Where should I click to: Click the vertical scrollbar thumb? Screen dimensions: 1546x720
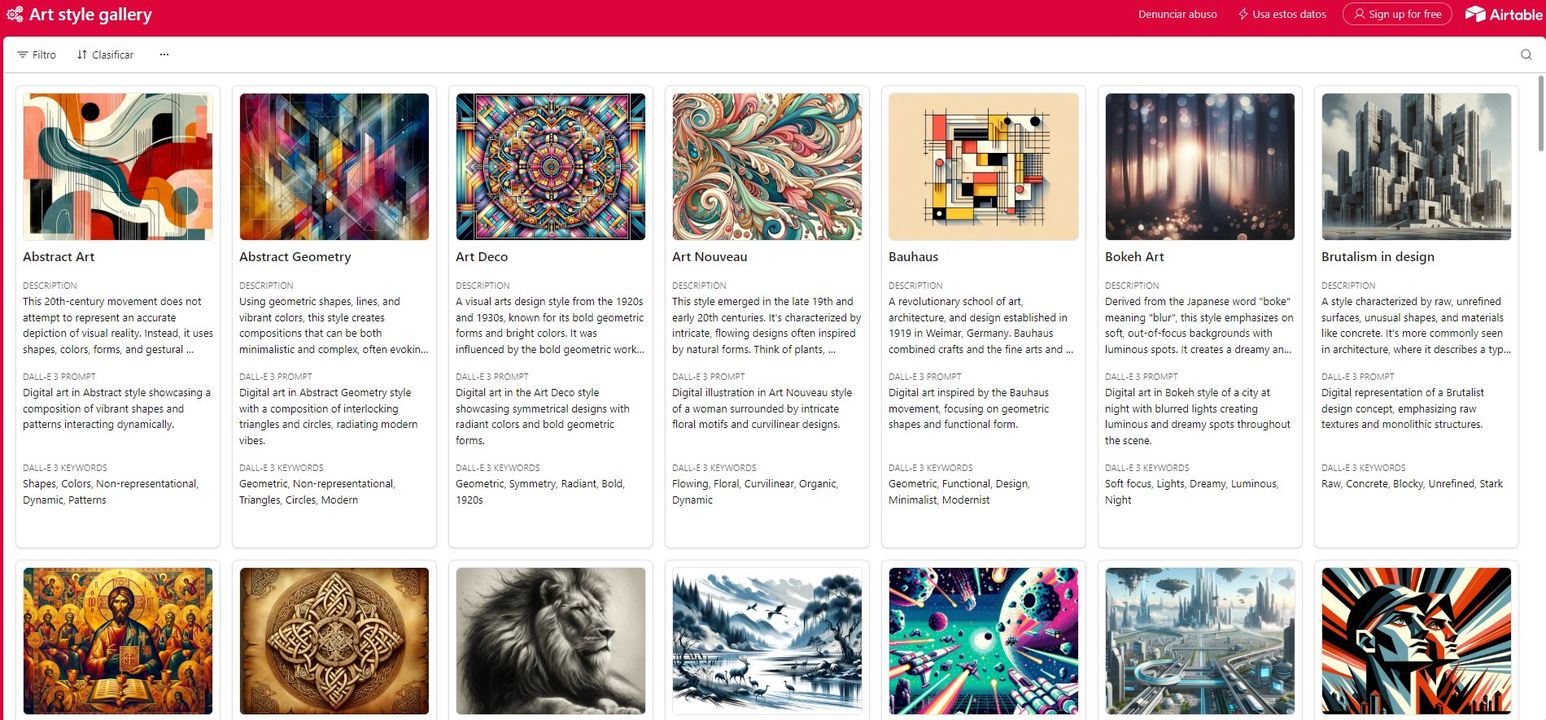click(1541, 110)
